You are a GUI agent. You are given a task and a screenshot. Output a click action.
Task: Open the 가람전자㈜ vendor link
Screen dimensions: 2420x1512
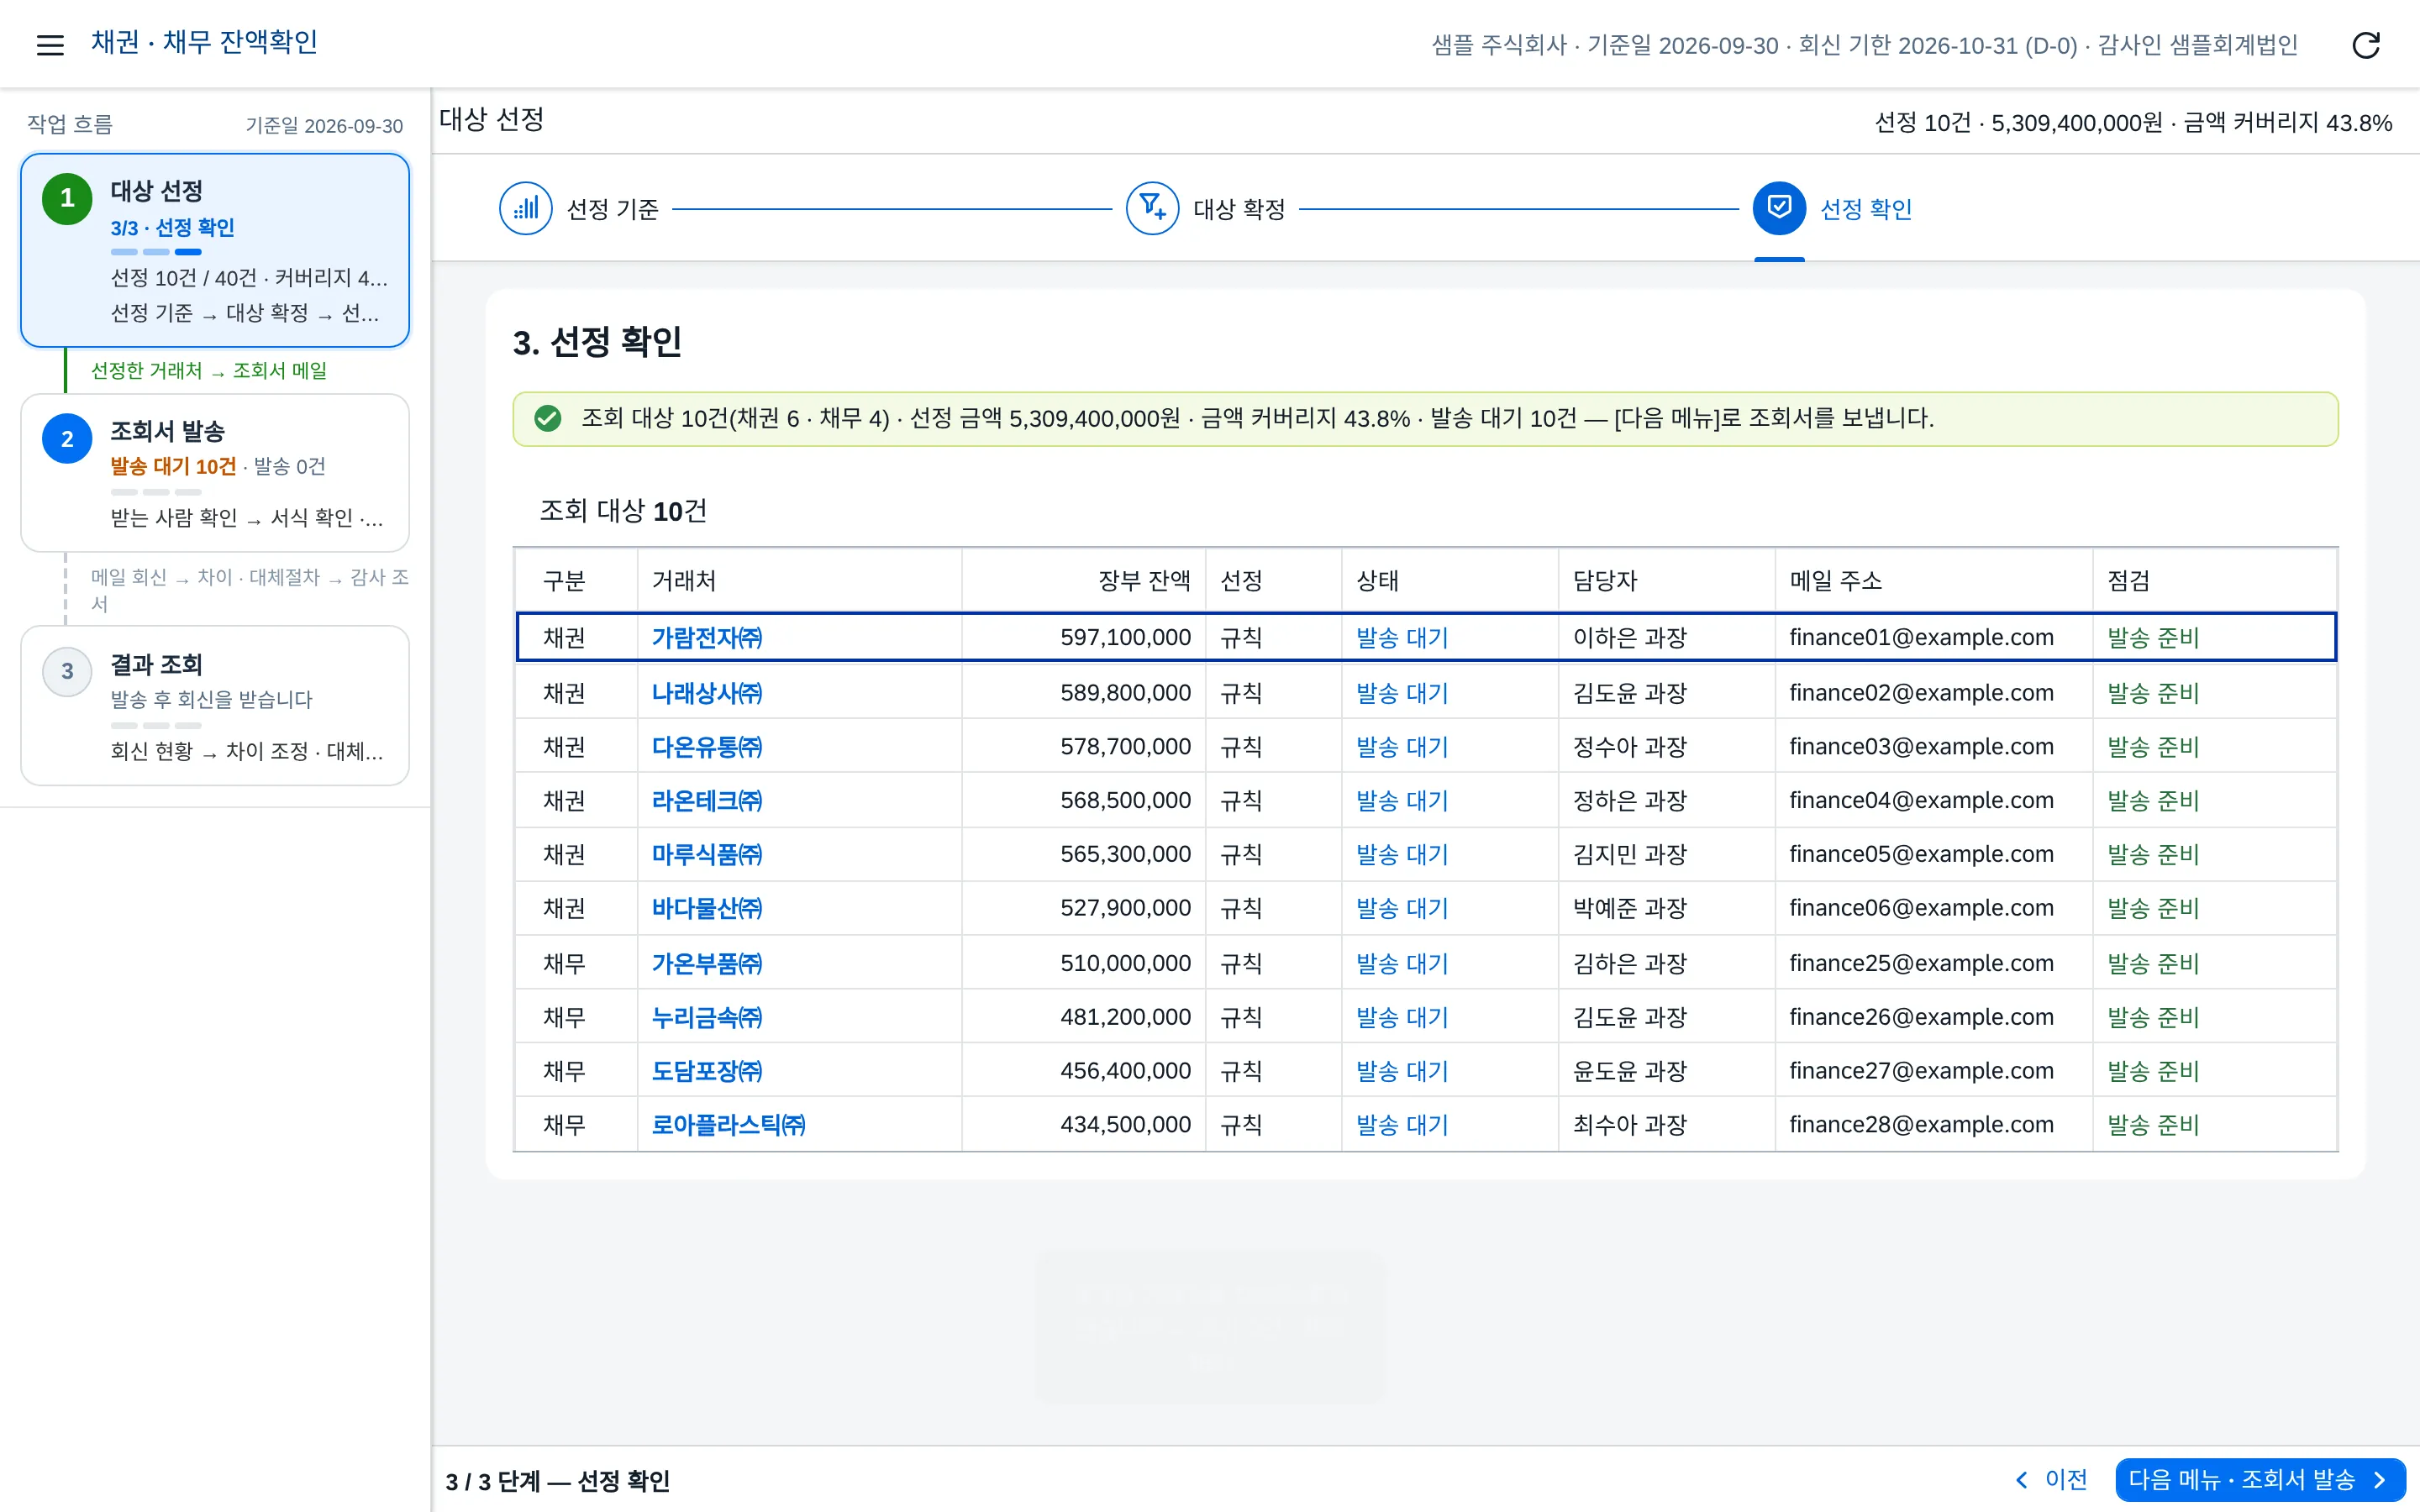point(707,637)
